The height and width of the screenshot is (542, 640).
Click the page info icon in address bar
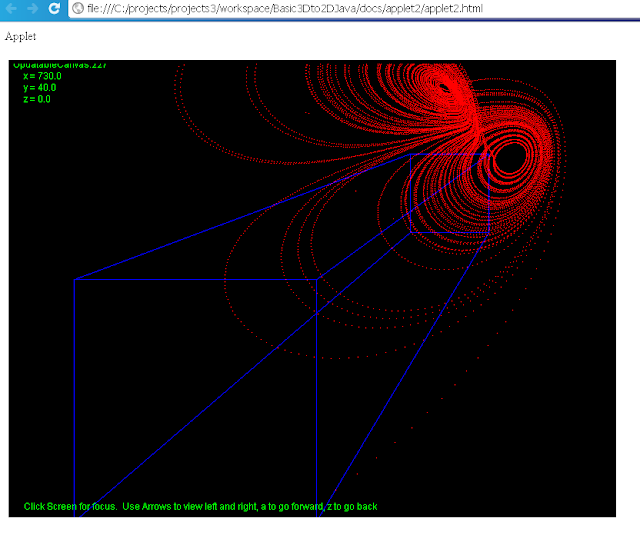[x=78, y=9]
